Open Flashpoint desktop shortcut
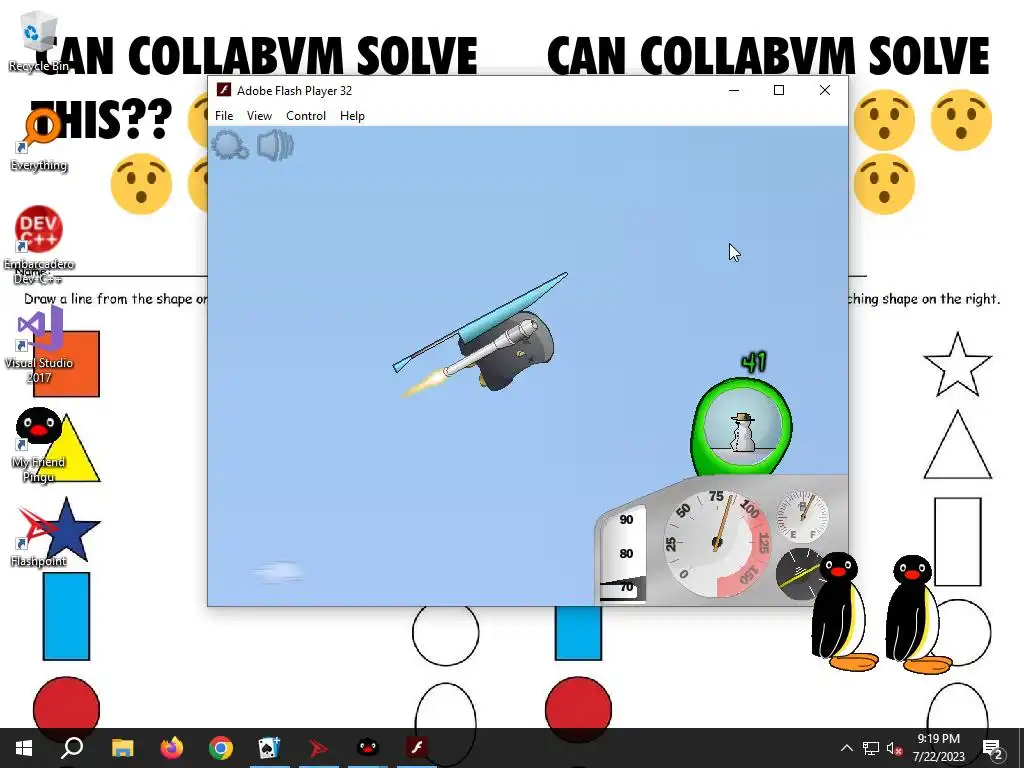Viewport: 1024px width, 768px height. pyautogui.click(x=39, y=536)
